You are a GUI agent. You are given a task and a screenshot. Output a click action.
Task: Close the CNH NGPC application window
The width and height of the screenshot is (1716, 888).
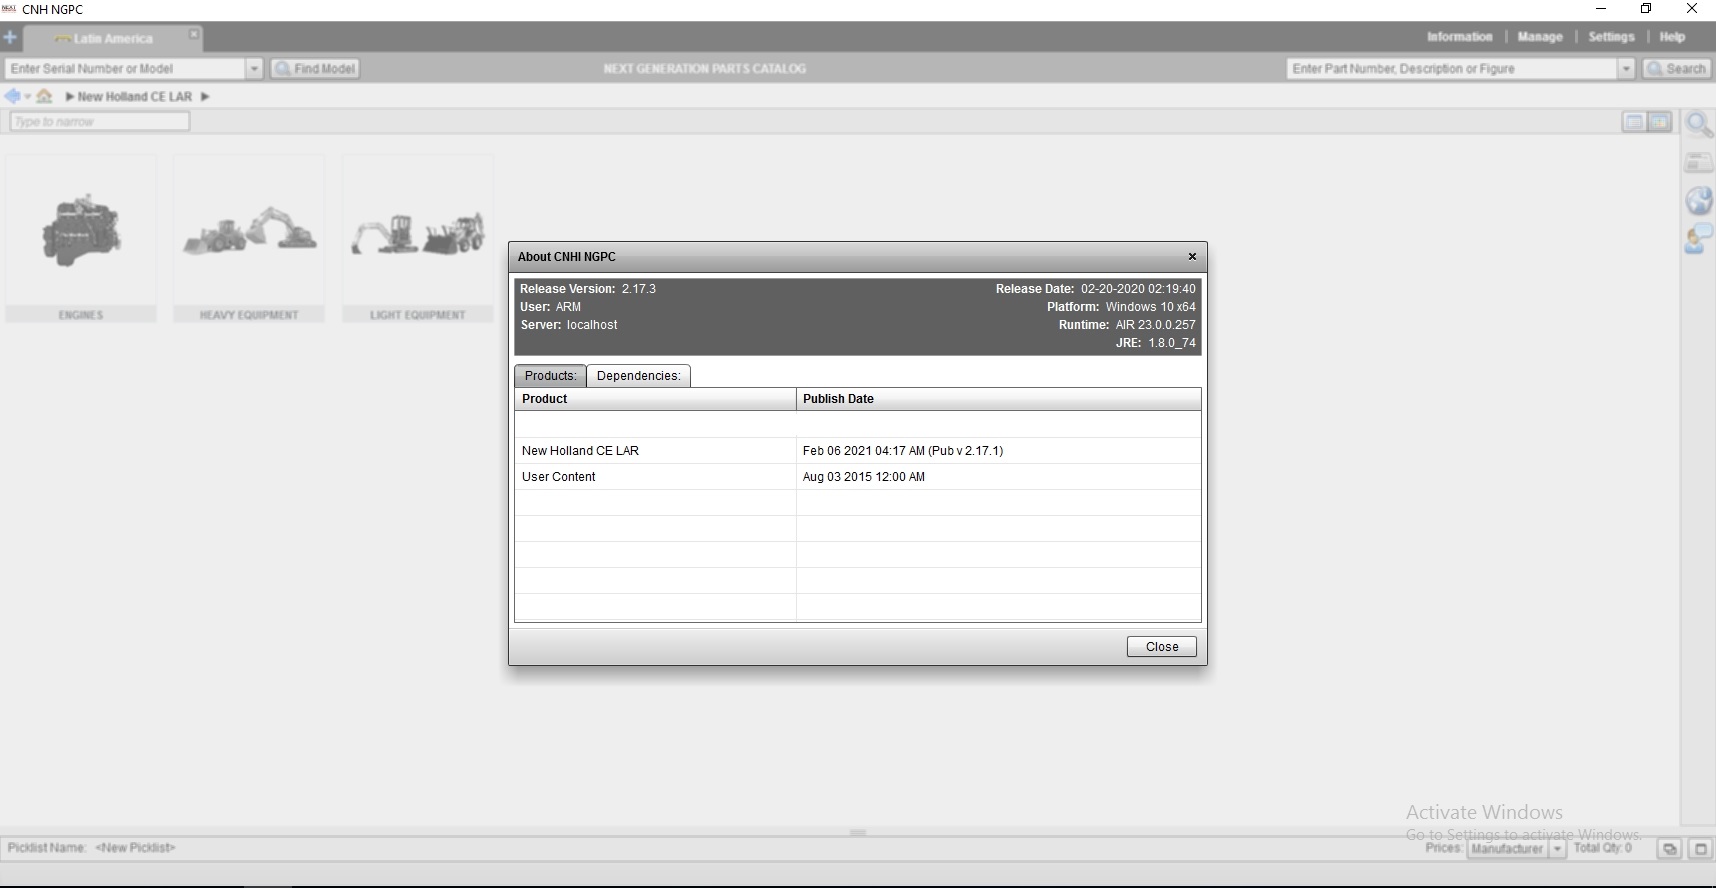point(1692,9)
